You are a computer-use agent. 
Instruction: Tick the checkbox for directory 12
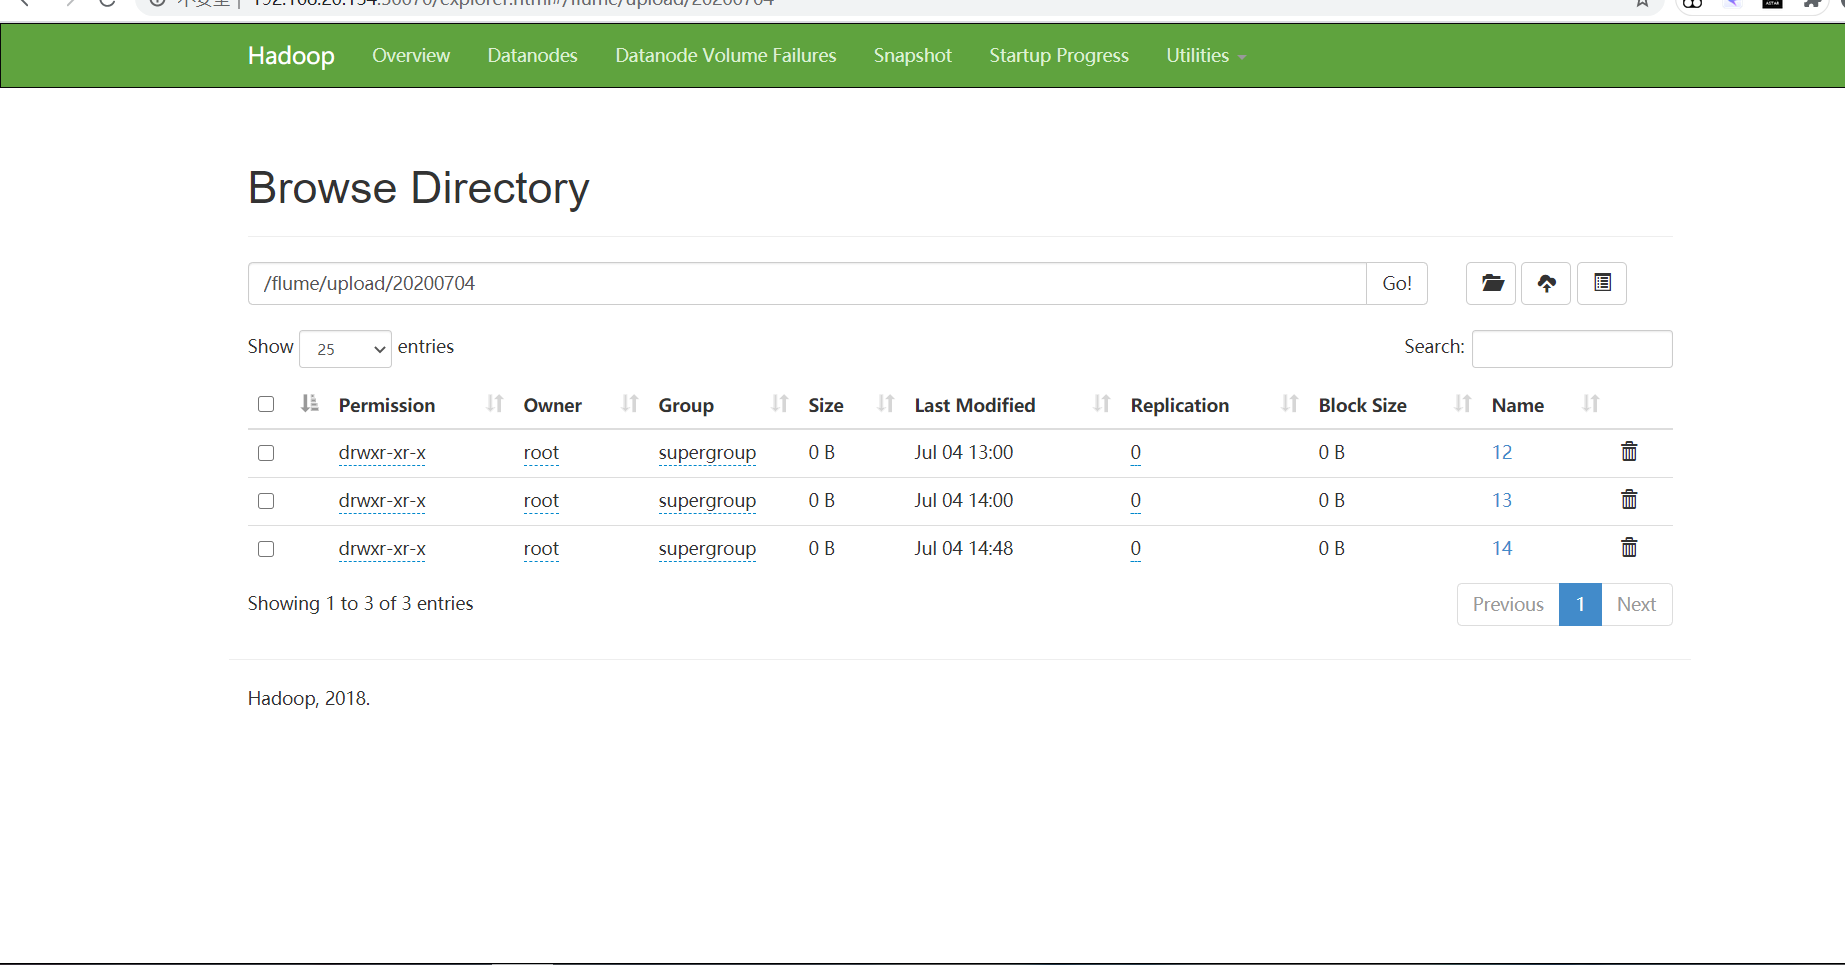tap(265, 452)
